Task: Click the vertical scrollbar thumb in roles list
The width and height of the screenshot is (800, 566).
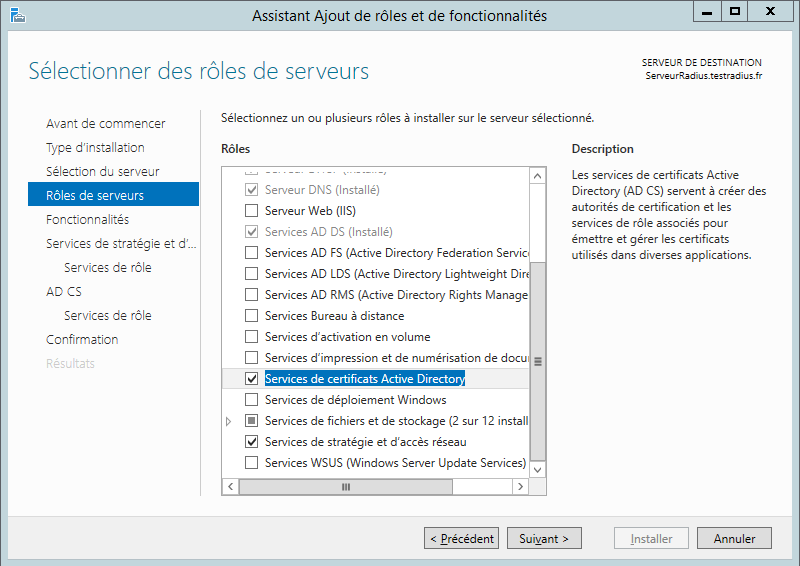Action: [538, 360]
